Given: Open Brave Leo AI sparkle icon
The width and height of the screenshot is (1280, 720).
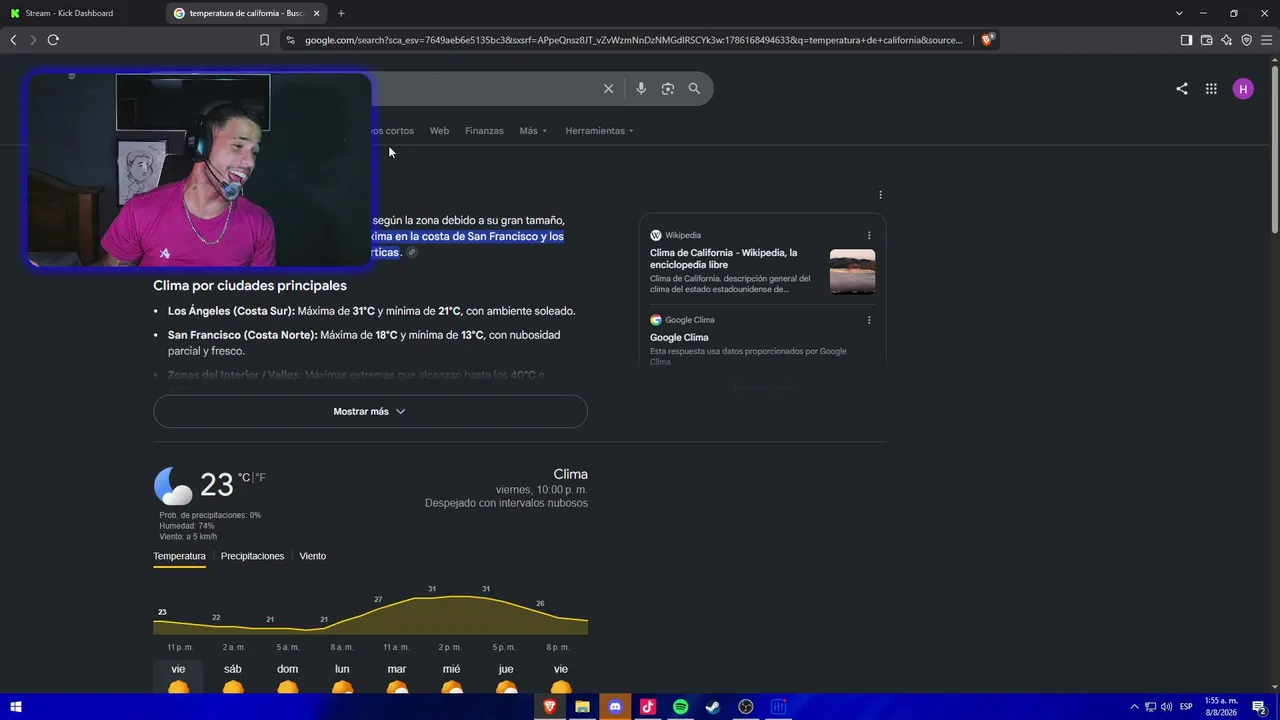Looking at the screenshot, I should (x=1227, y=40).
